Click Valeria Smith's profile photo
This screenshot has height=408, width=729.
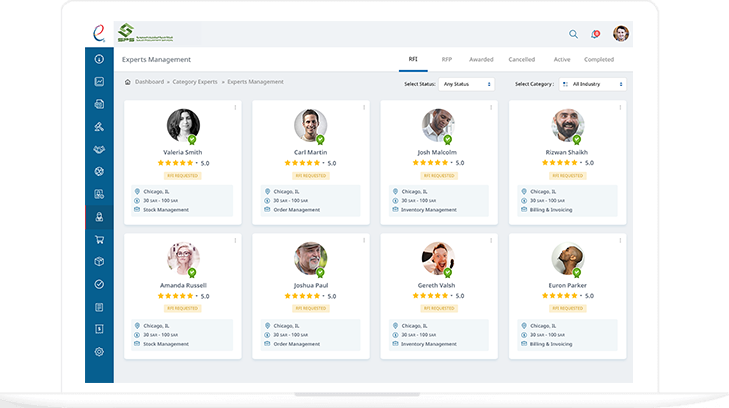coord(183,125)
